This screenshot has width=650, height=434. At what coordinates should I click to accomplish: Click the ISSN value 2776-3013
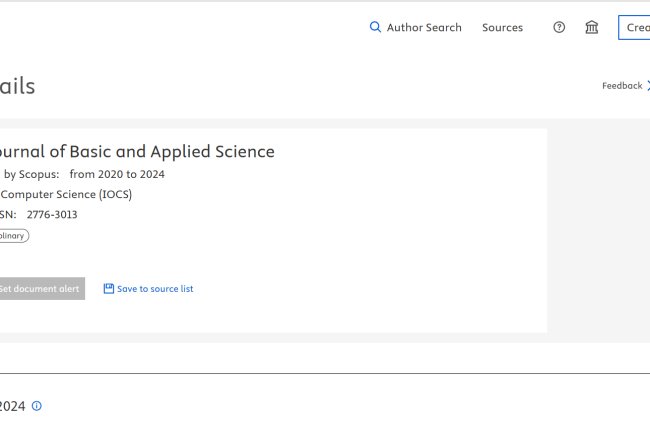pos(52,214)
